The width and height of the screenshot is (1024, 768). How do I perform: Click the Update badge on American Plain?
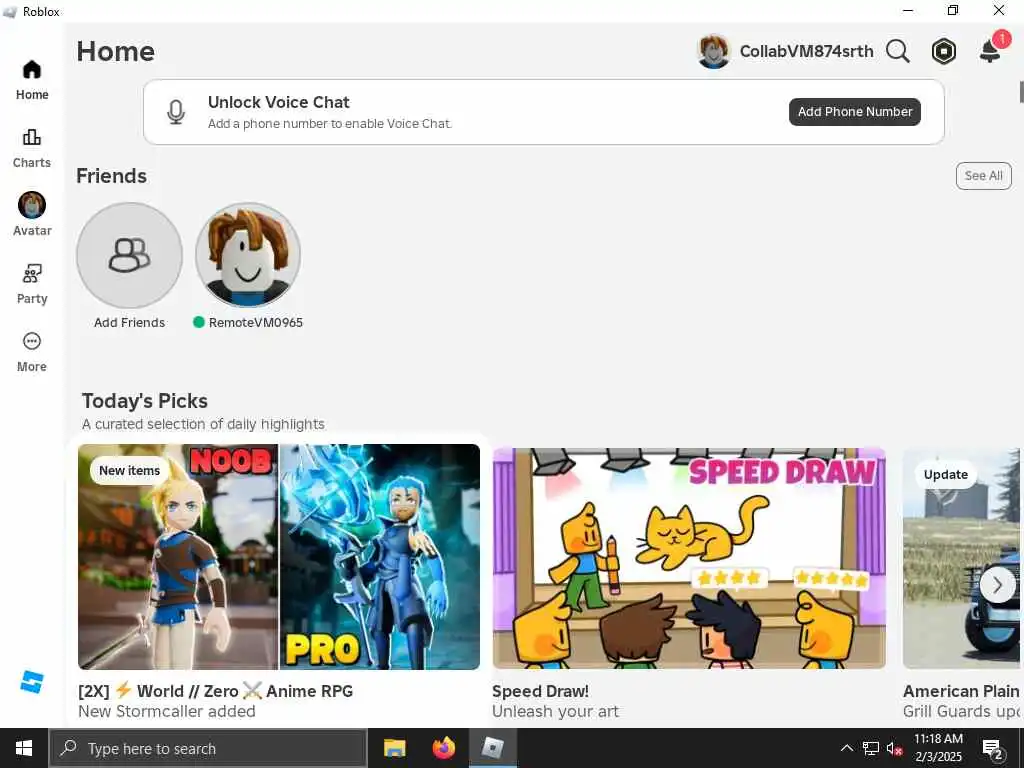(x=946, y=475)
